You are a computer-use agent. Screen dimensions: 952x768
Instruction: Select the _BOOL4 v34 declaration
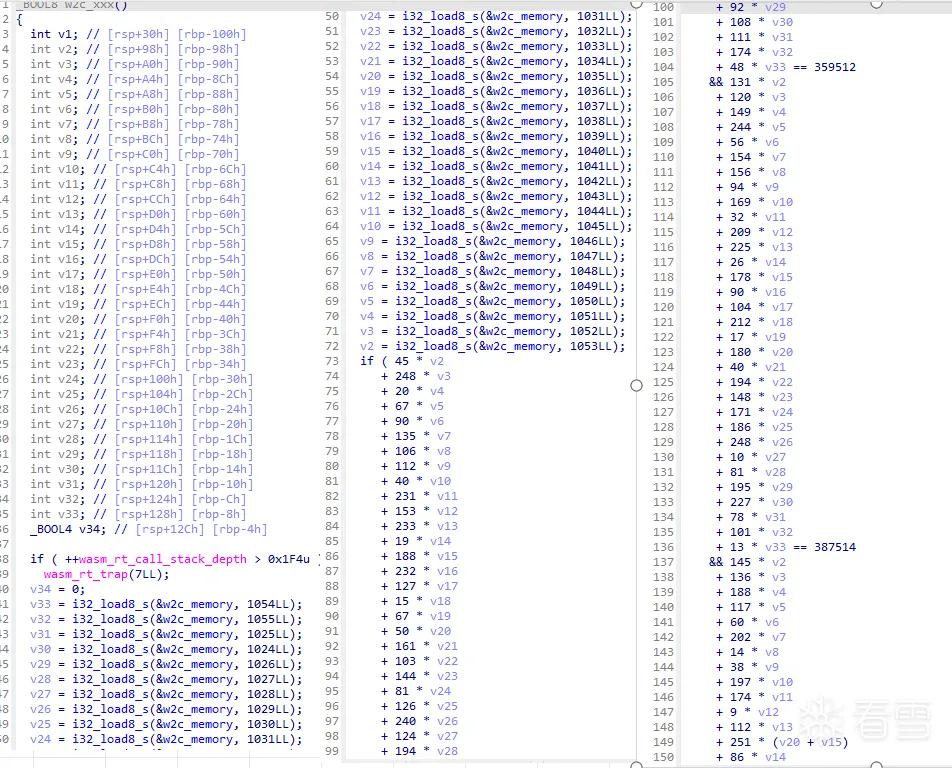coord(68,529)
